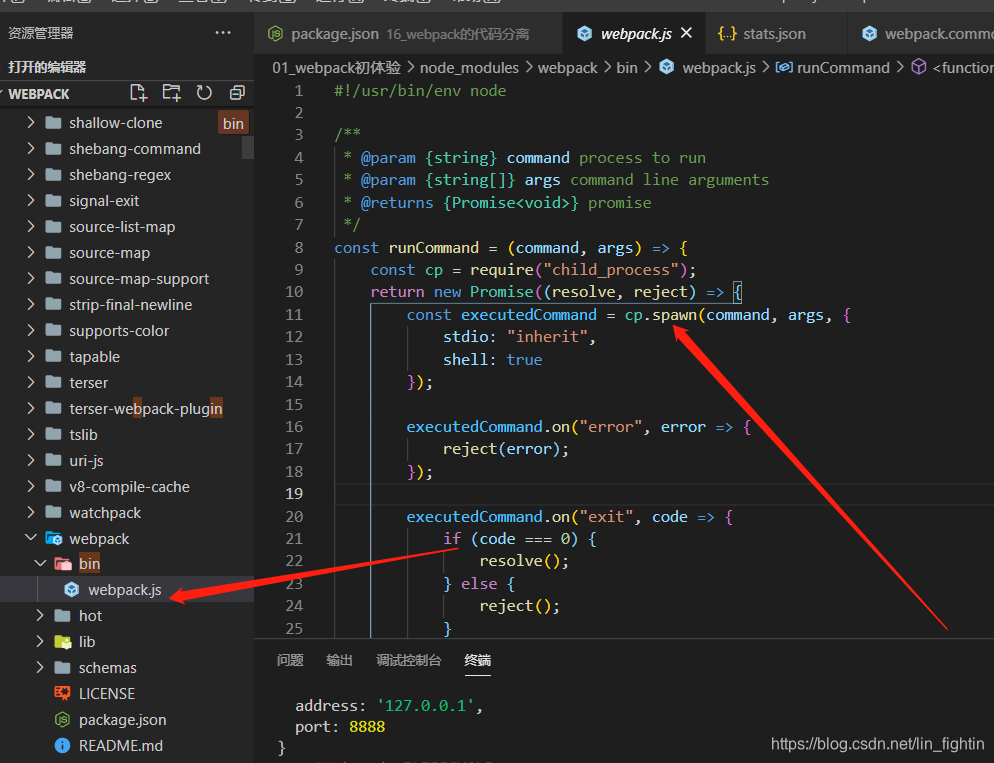The height and width of the screenshot is (763, 994).
Task: Click on 'child_process' string in line 9
Action: pos(610,270)
